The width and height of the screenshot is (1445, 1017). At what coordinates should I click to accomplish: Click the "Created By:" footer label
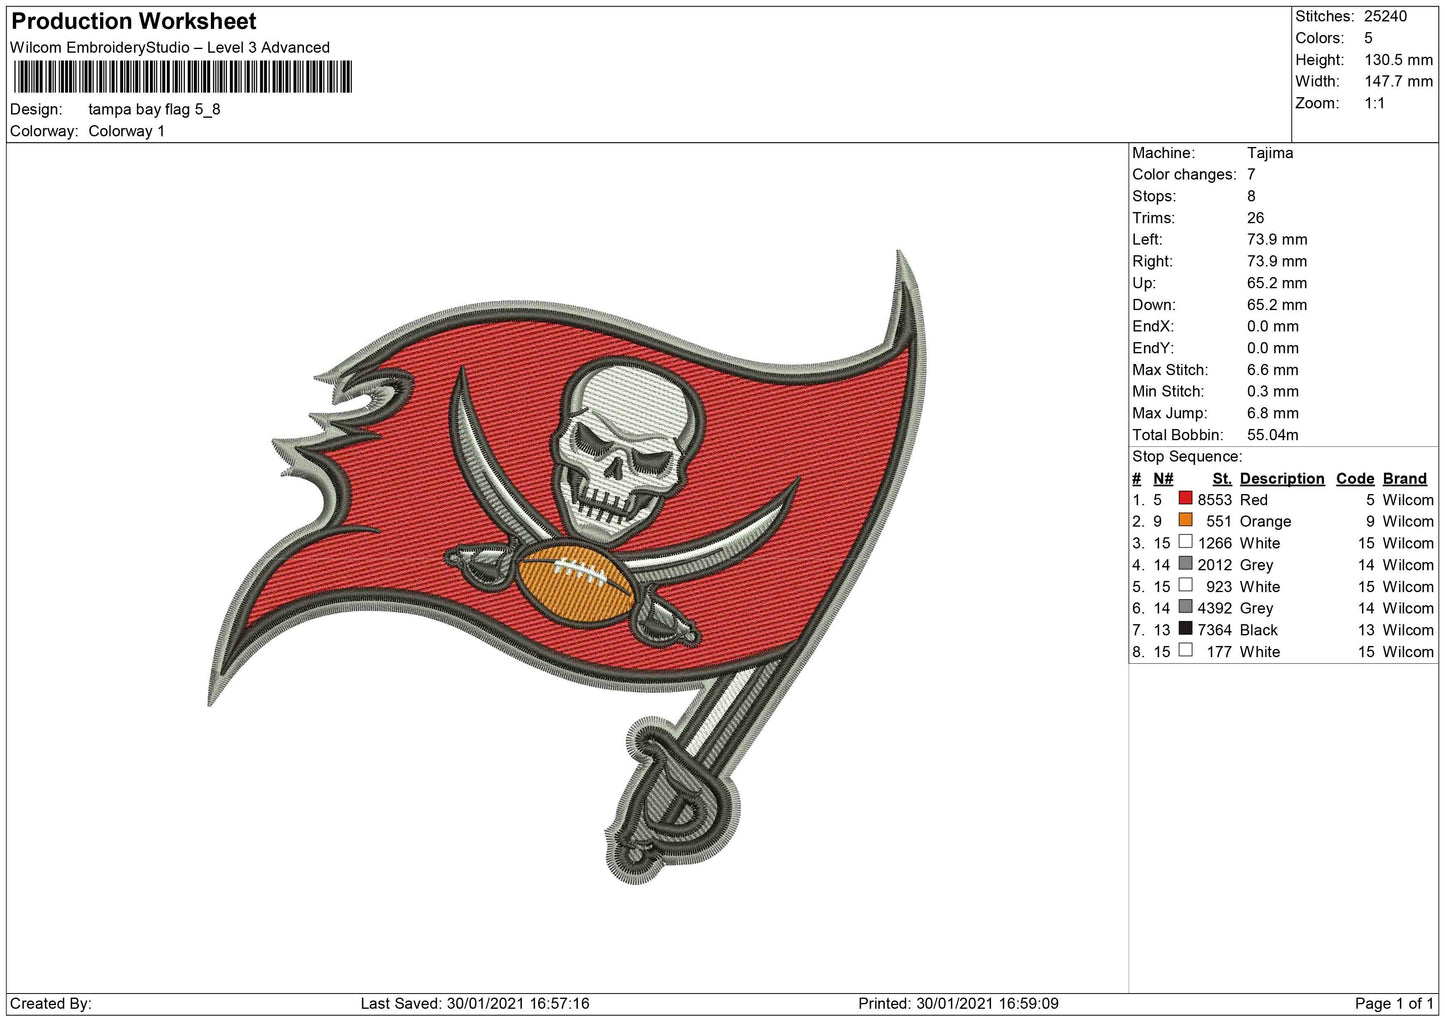51,1004
